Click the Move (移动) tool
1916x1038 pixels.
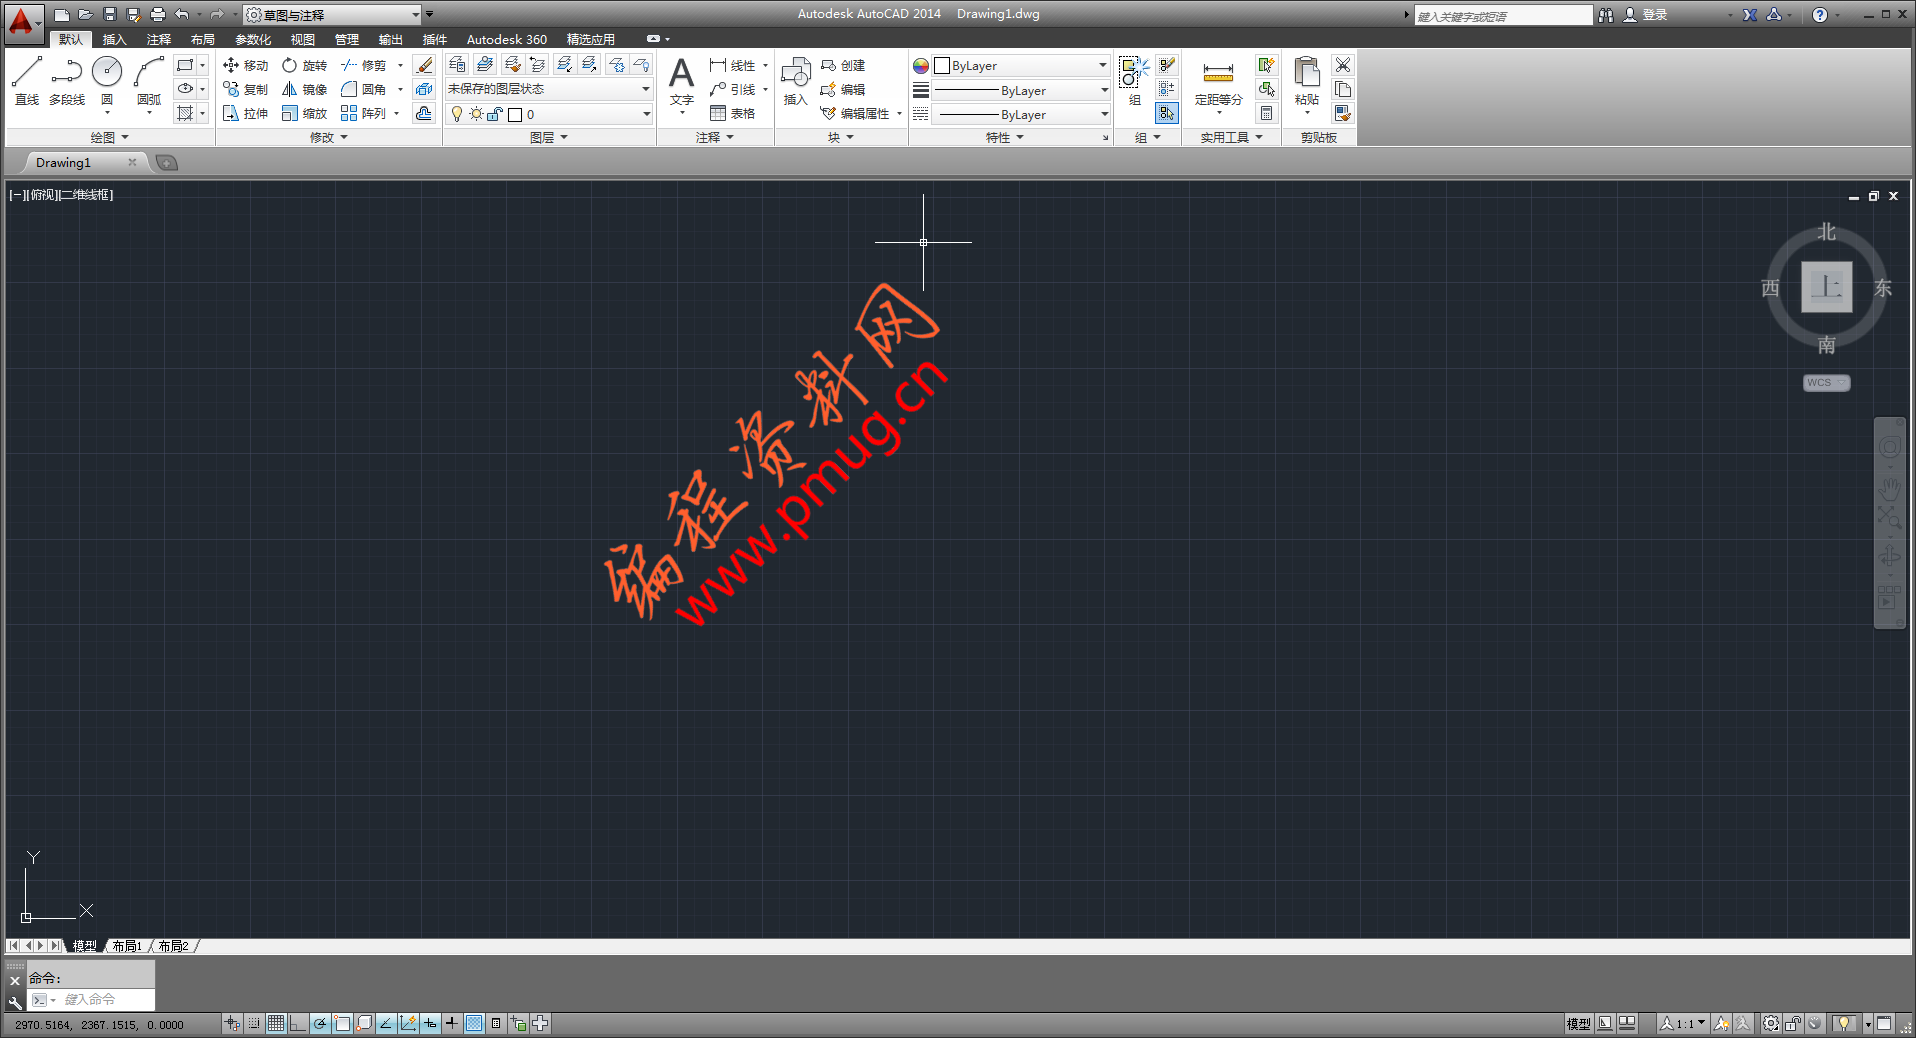(x=245, y=65)
